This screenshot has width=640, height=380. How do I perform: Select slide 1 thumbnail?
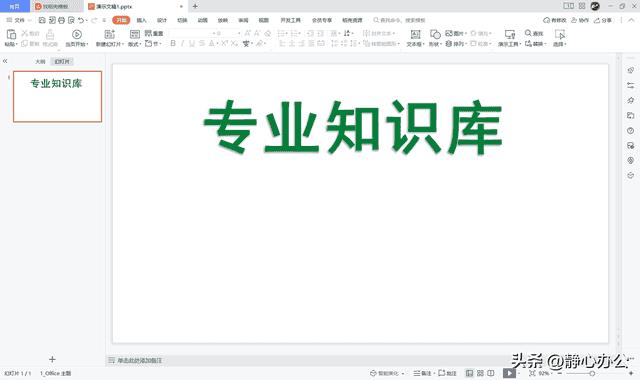click(58, 96)
